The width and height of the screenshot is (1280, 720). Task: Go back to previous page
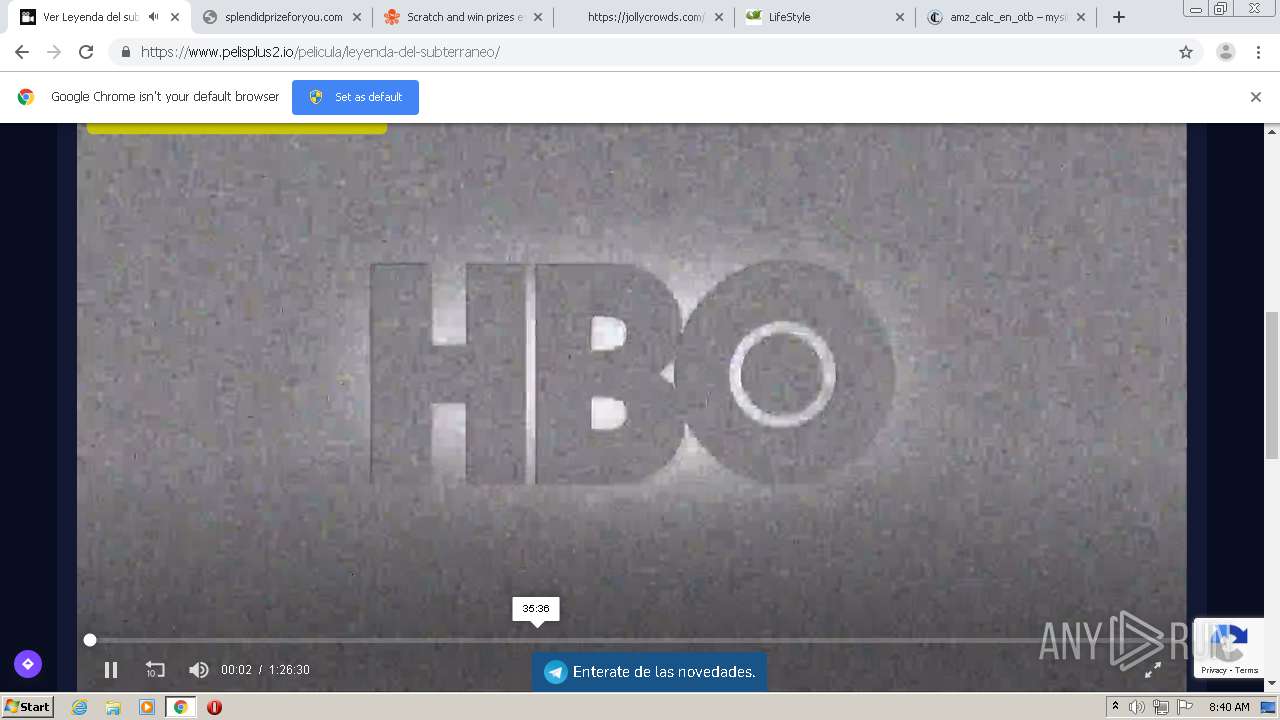22,52
